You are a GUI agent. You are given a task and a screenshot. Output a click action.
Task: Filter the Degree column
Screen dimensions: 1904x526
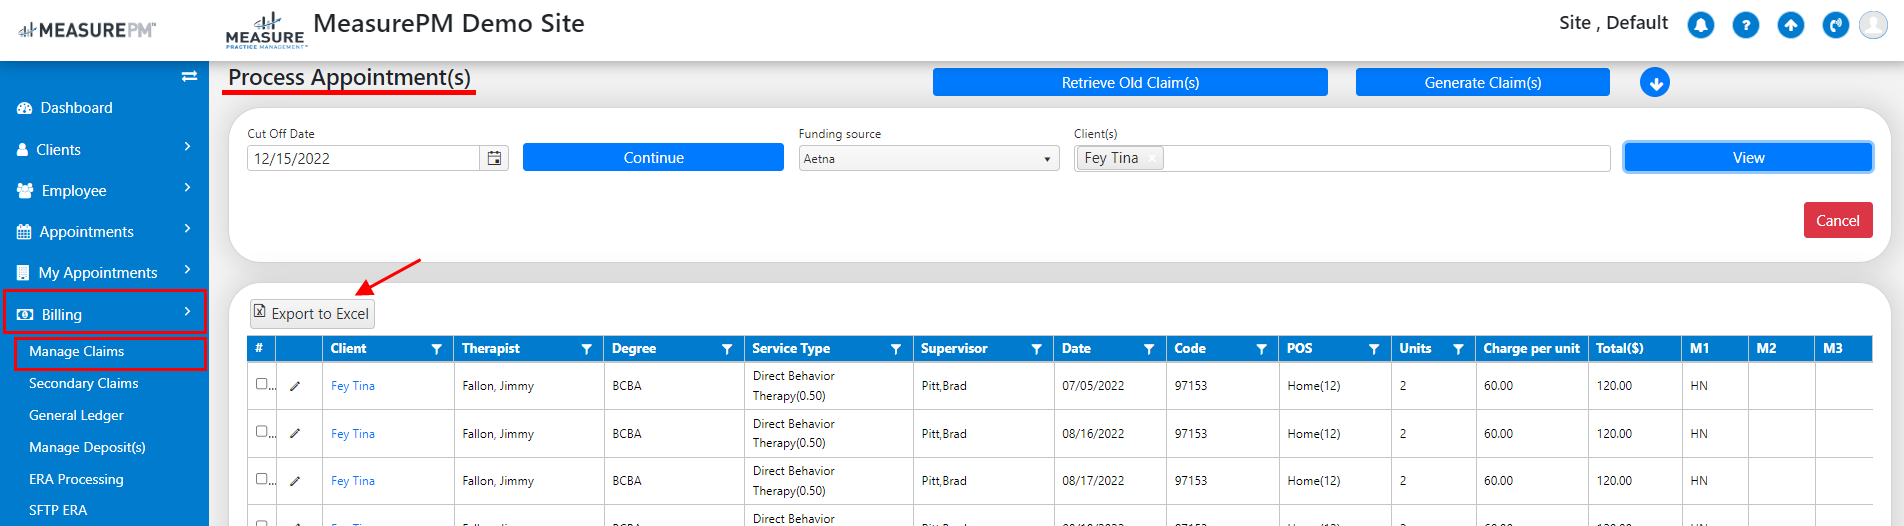727,349
